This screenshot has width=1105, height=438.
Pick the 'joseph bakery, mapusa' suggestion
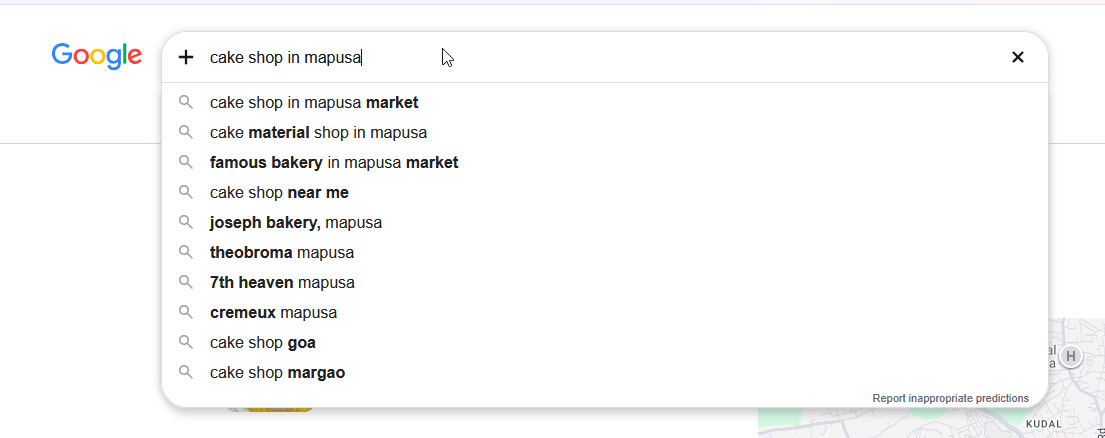pos(605,223)
